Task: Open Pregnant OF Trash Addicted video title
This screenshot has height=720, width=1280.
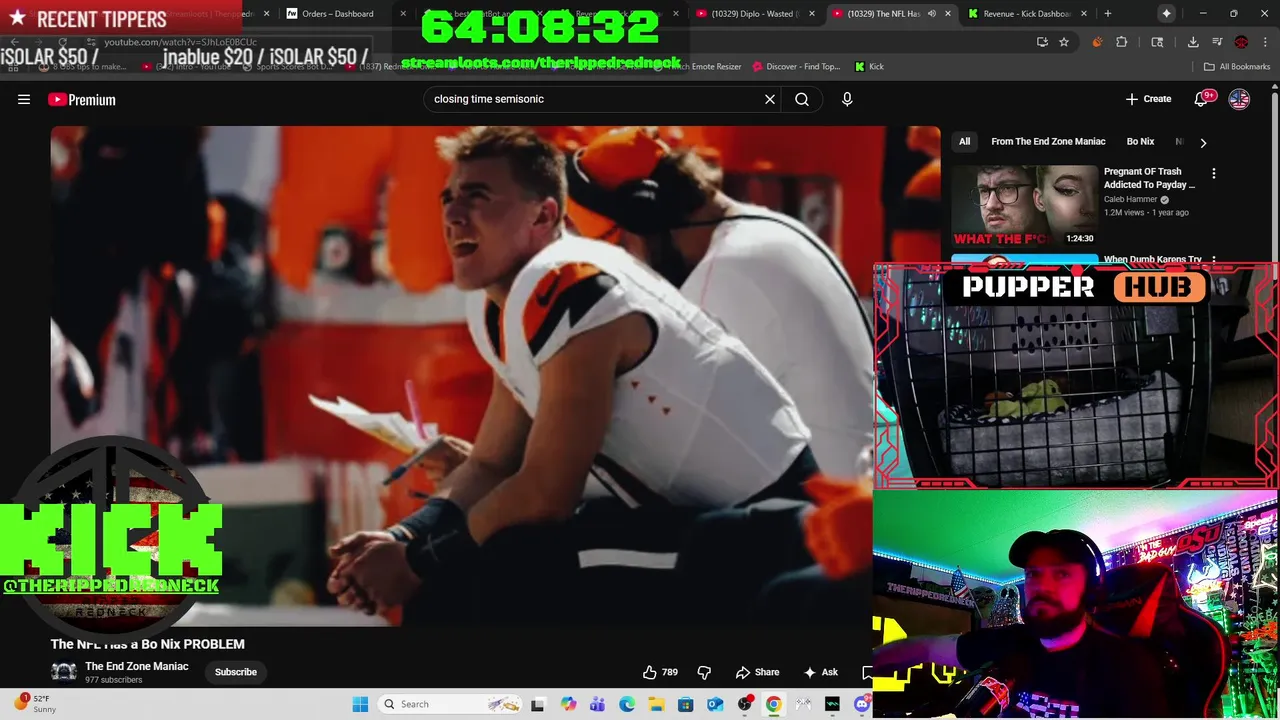Action: [1149, 178]
